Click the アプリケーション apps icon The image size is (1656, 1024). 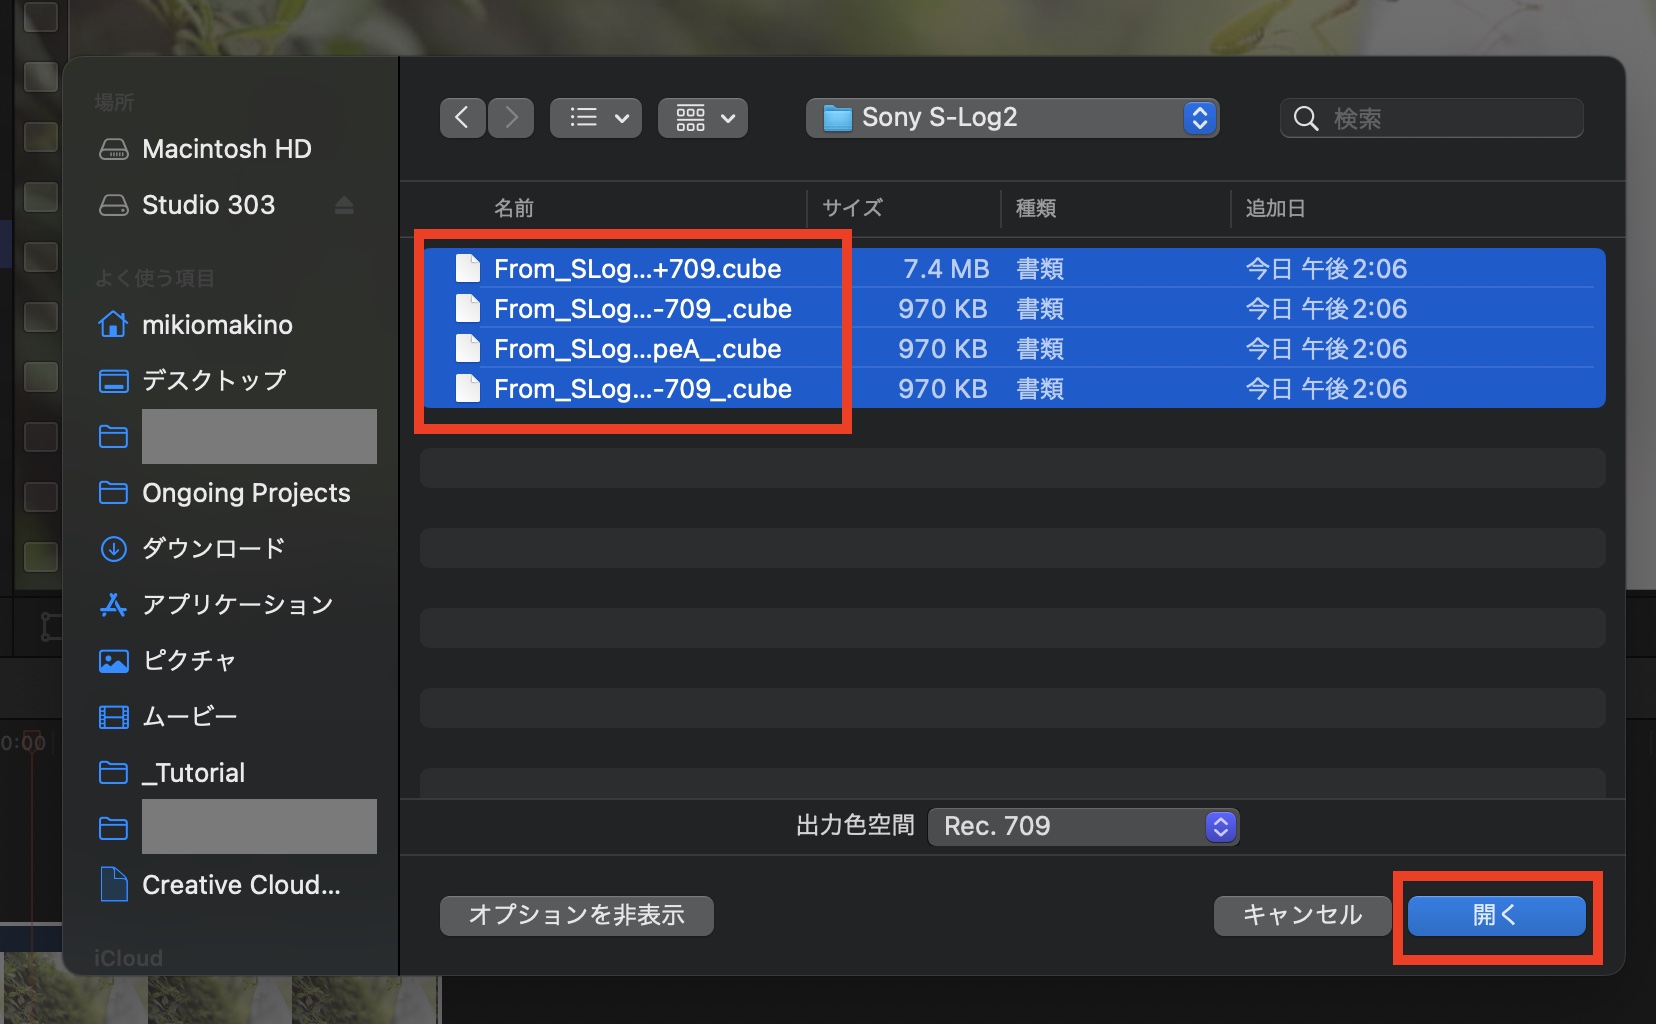coord(114,605)
